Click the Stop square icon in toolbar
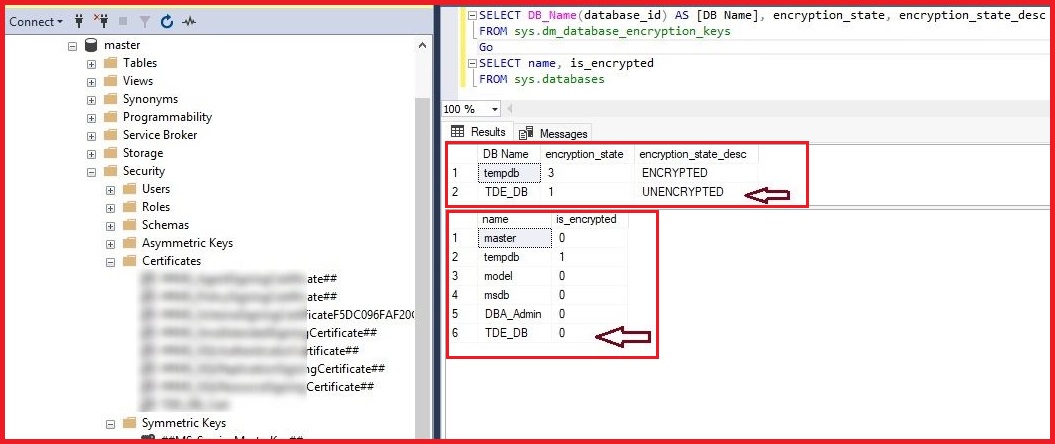Image resolution: width=1055 pixels, height=444 pixels. coord(122,22)
